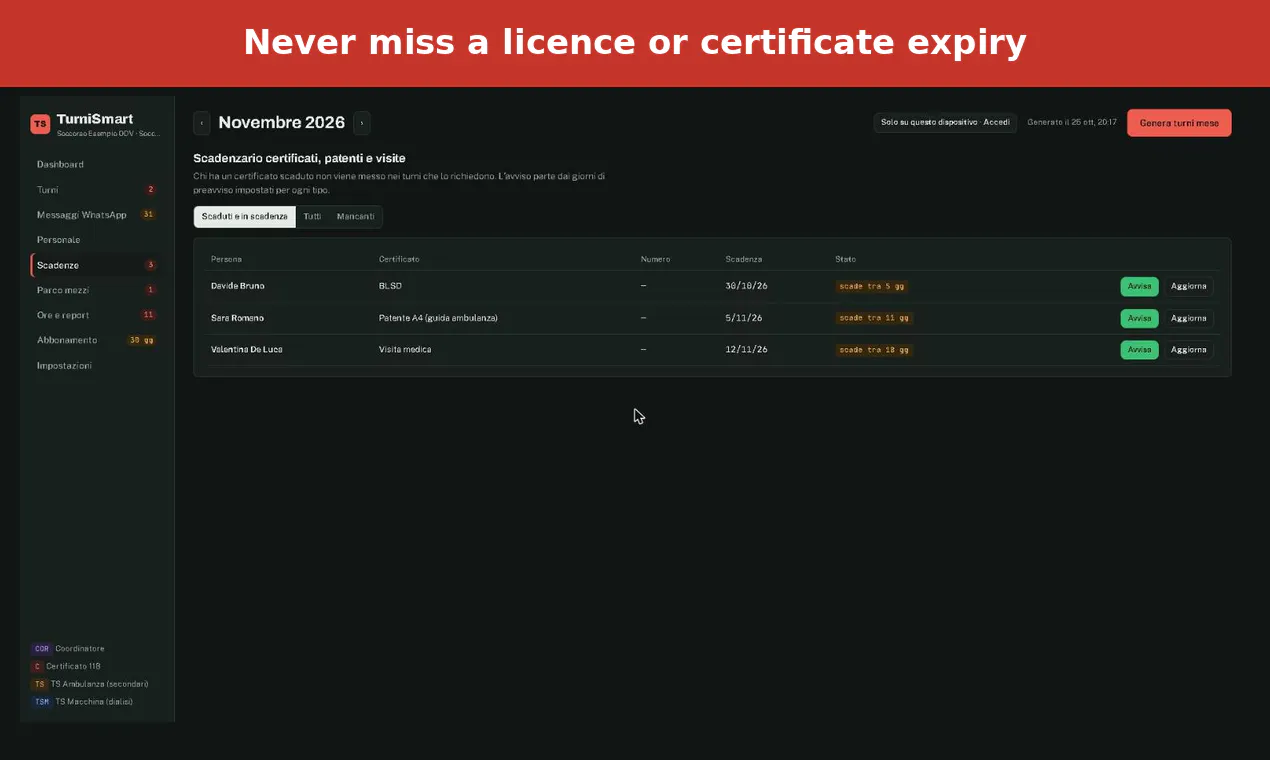Click the expiry date '12/11/26'
The image size is (1270, 760).
click(747, 350)
